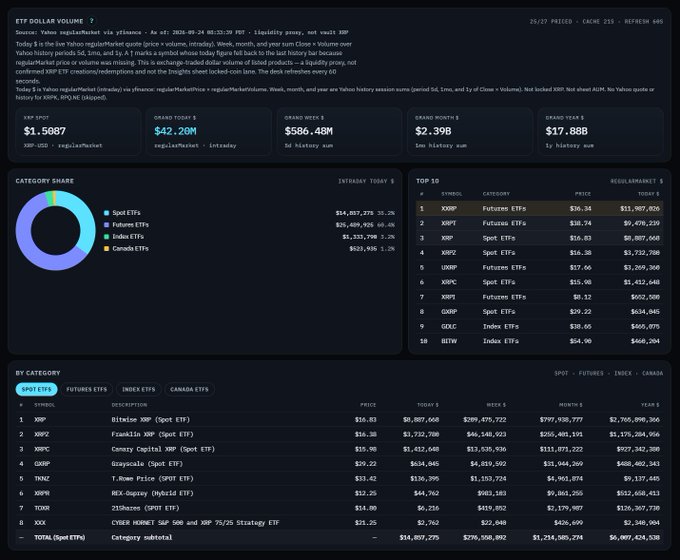This screenshot has height=560, width=680.
Task: Click the Price column header in Top 10
Action: 583,194
